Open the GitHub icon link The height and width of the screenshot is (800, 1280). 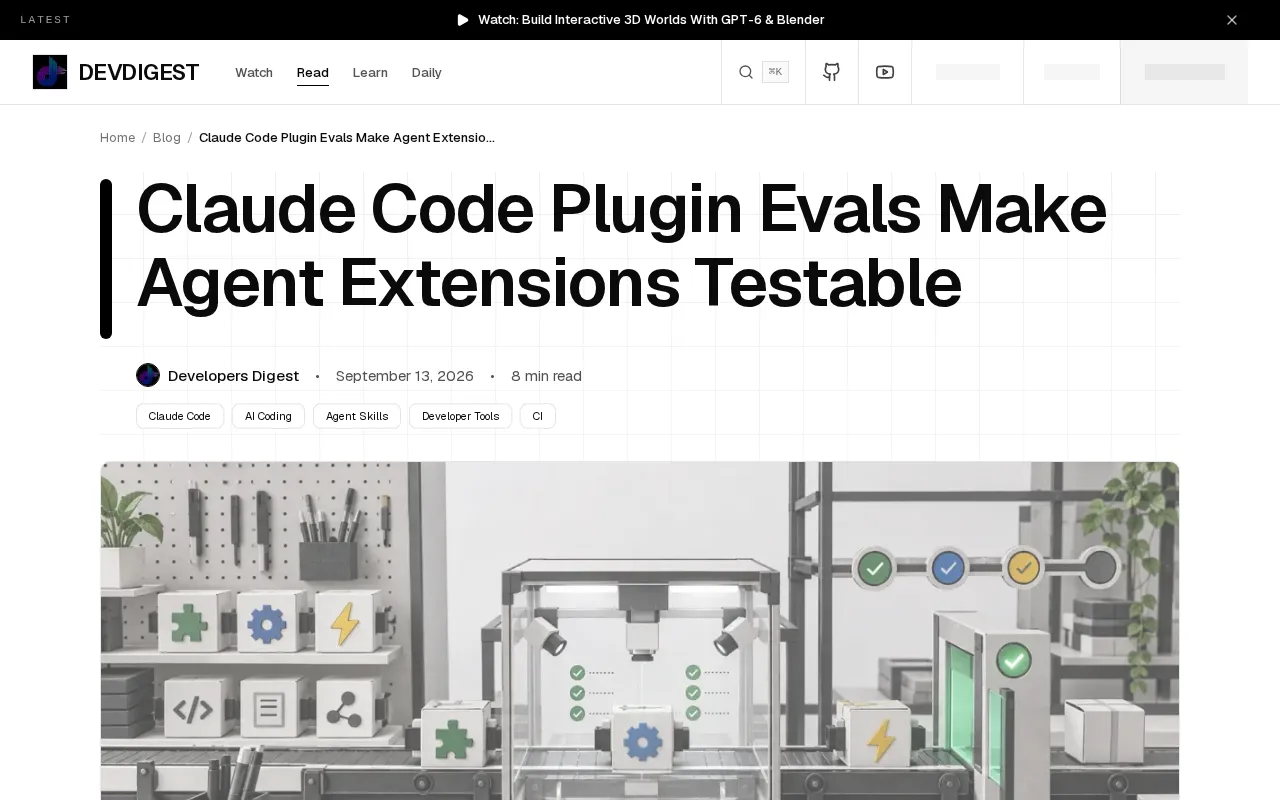[832, 72]
